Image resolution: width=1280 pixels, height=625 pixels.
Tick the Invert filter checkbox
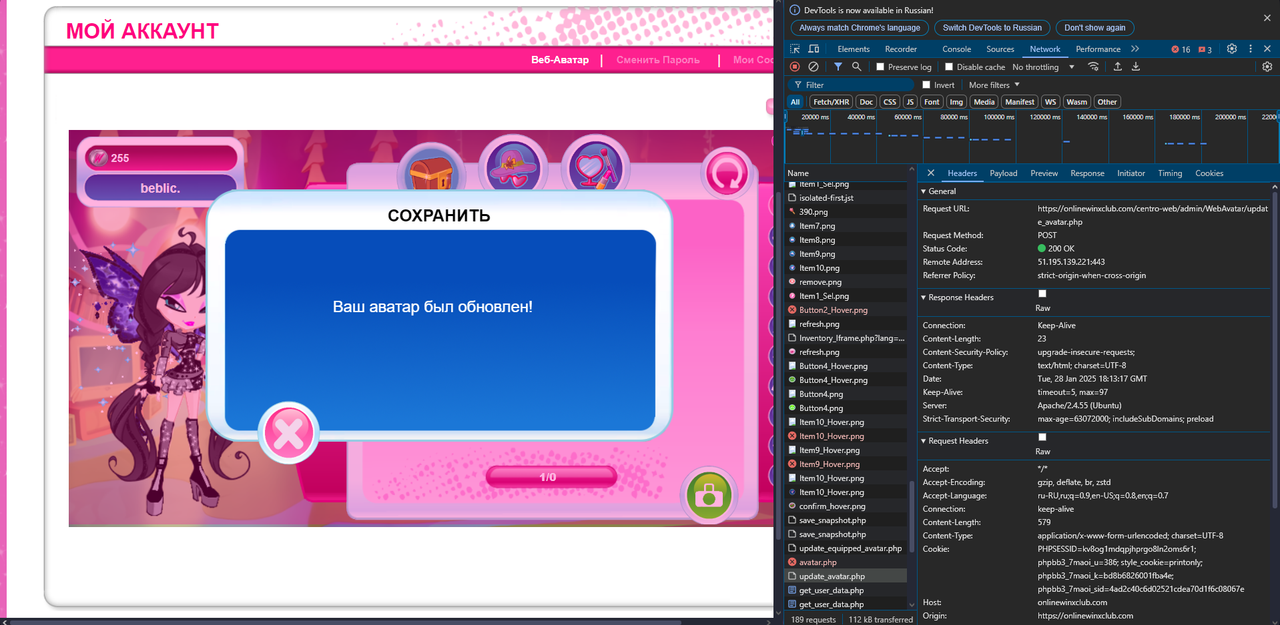coord(926,85)
